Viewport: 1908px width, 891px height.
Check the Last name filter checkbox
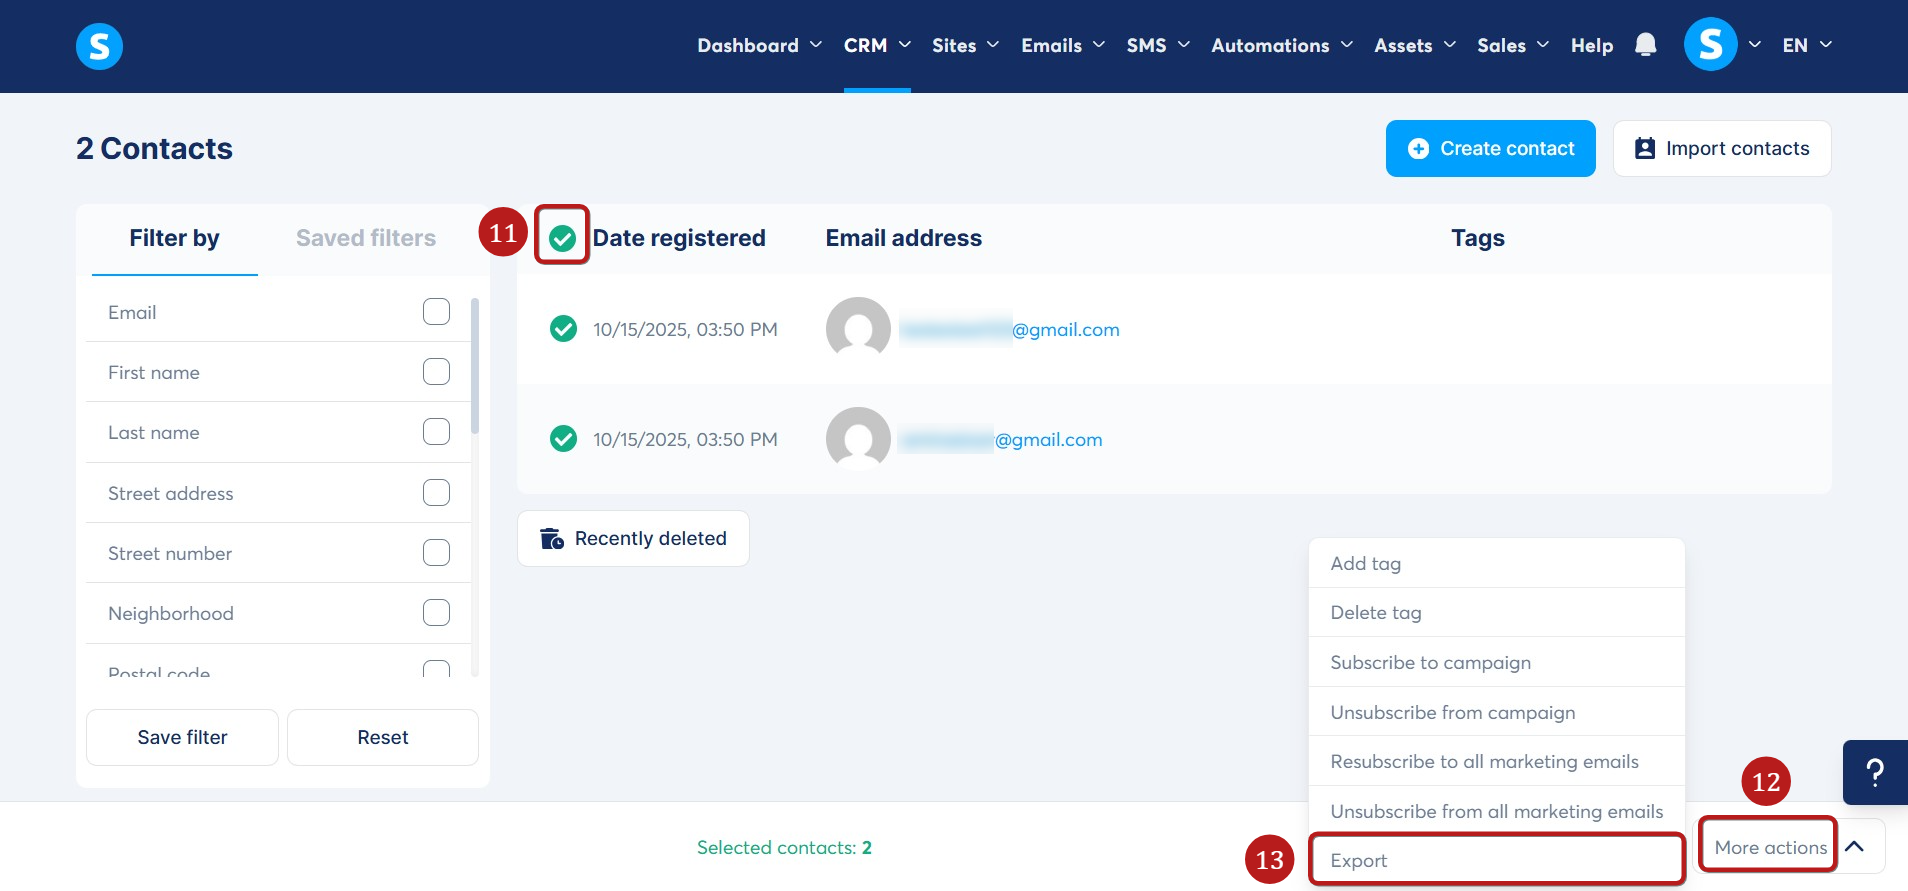click(x=436, y=432)
